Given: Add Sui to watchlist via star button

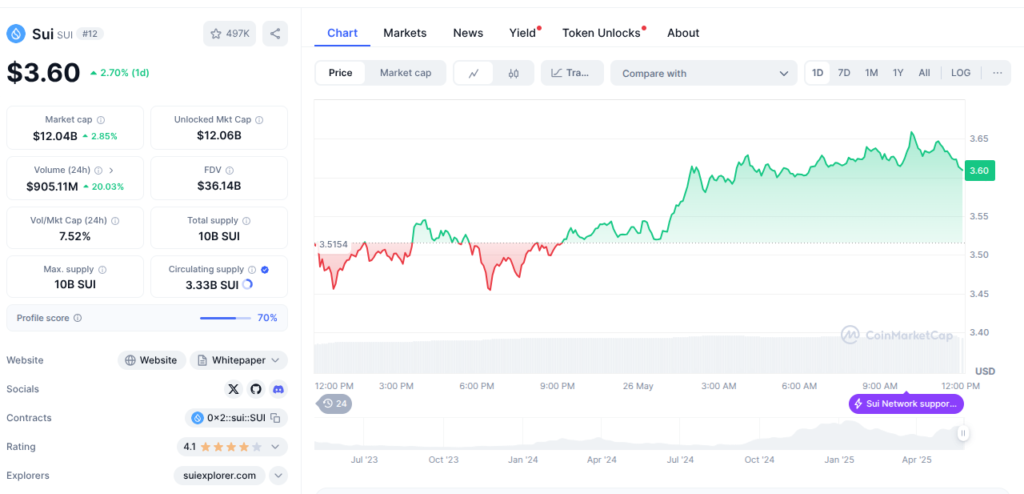Looking at the screenshot, I should [229, 34].
